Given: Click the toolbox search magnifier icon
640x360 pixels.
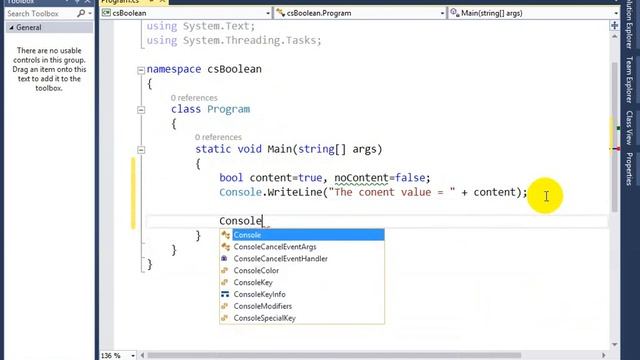Looking at the screenshot, I should coord(81,13).
